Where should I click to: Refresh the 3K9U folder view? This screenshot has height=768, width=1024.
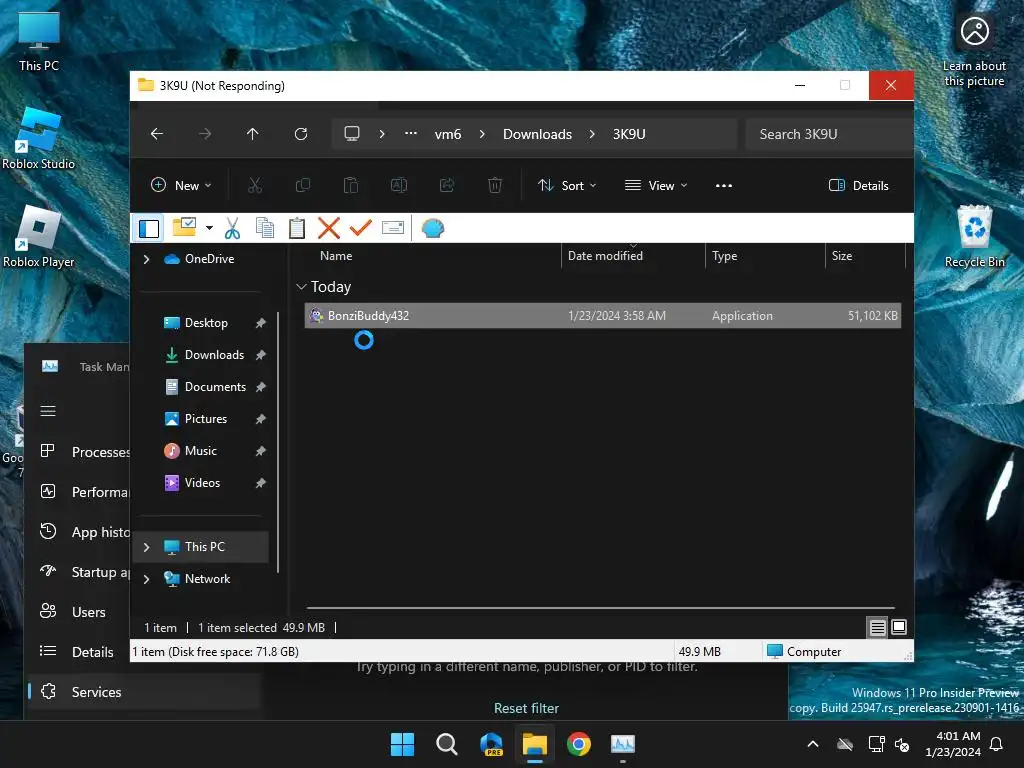(x=301, y=134)
